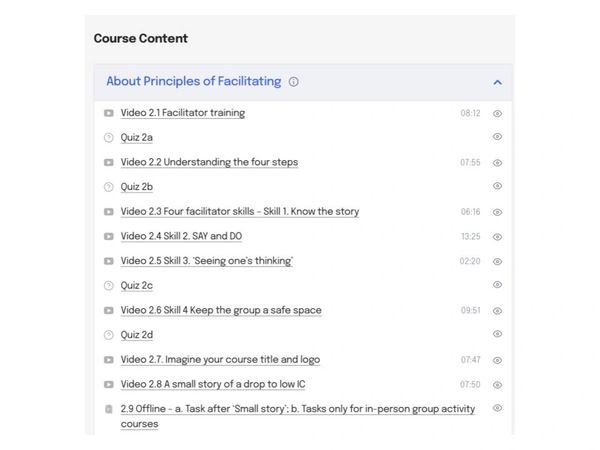Click the video icon for Video 2.7

[x=108, y=360]
